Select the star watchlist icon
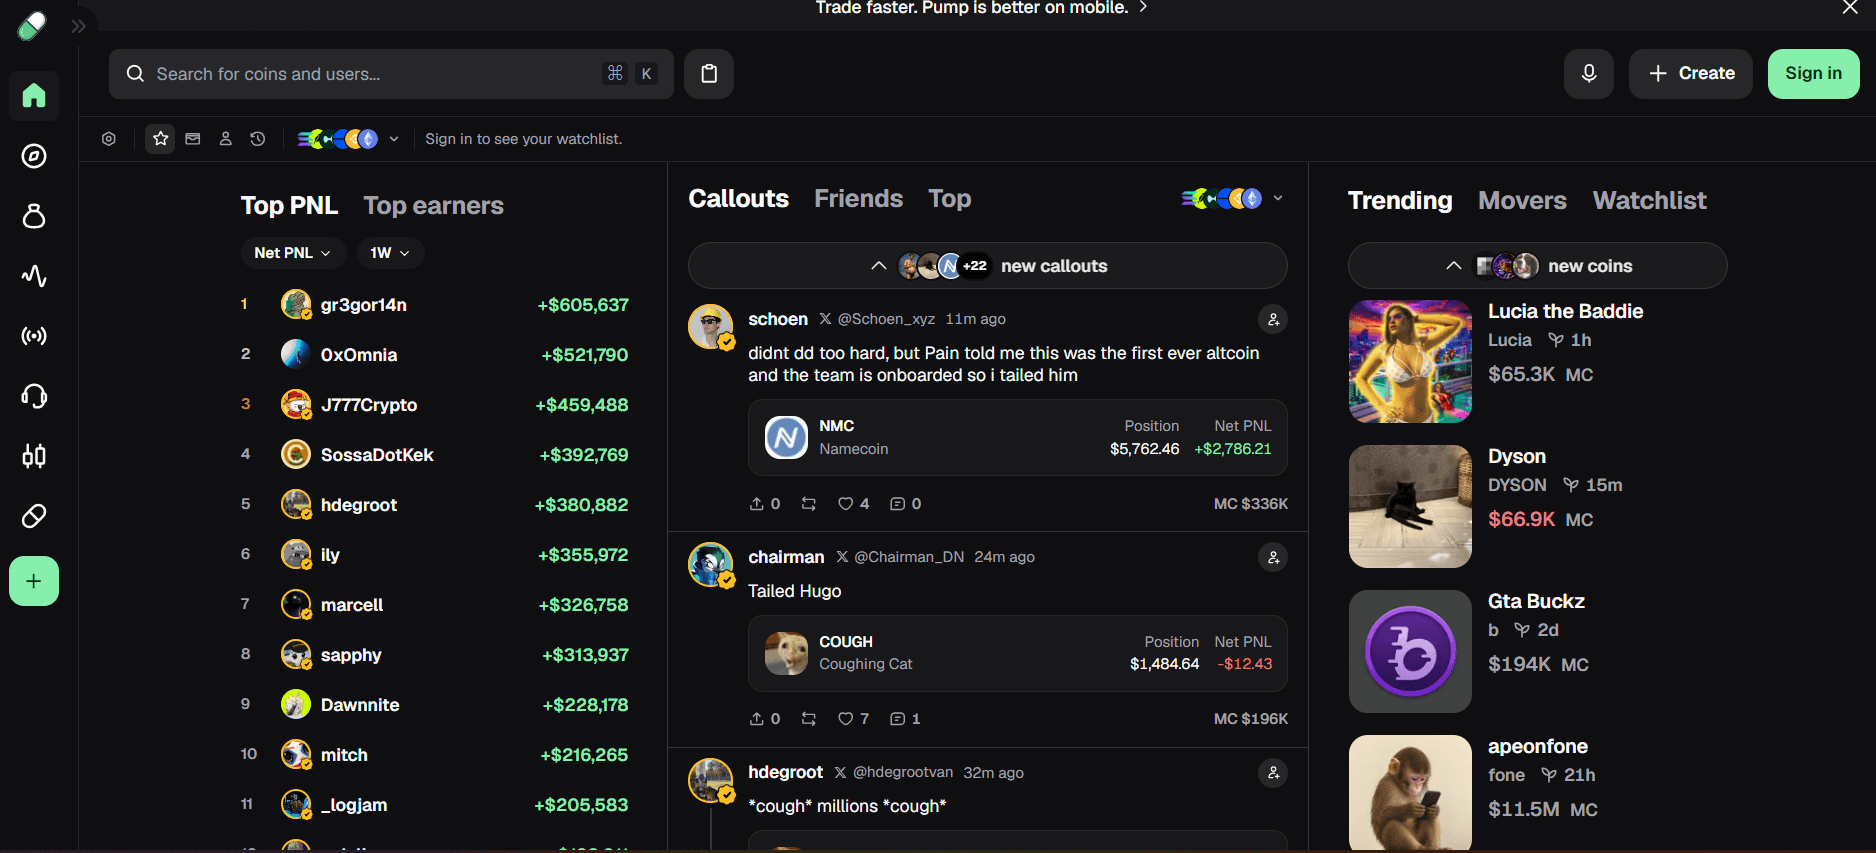The width and height of the screenshot is (1876, 853). pyautogui.click(x=160, y=139)
